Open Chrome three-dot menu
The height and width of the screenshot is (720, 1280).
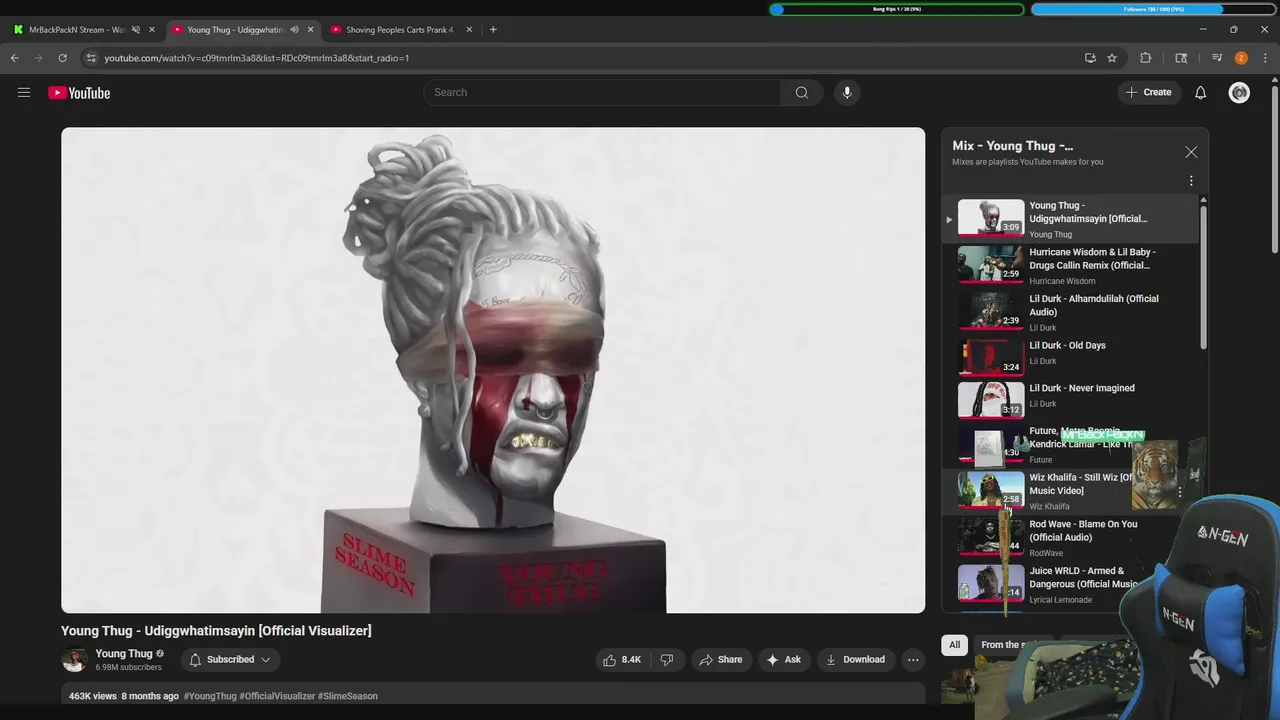coord(1265,58)
